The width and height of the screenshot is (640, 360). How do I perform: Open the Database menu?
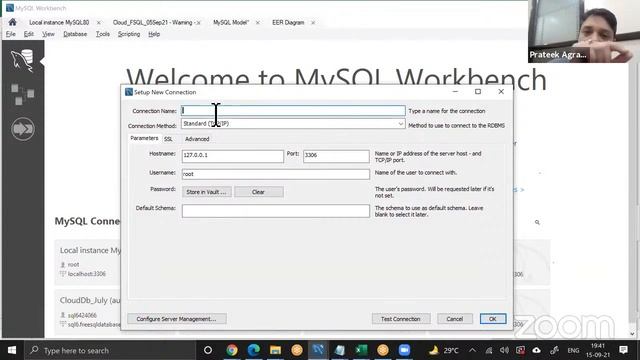75,34
